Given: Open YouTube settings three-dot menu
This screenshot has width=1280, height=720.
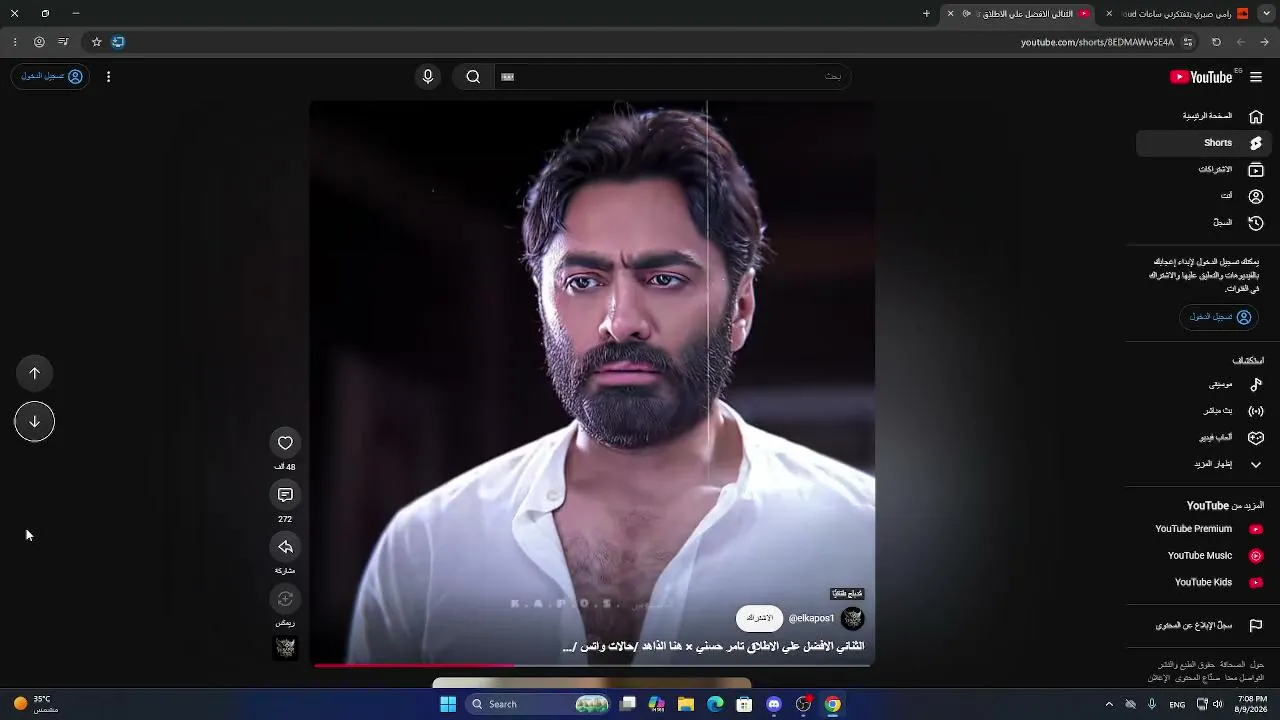Looking at the screenshot, I should 108,77.
